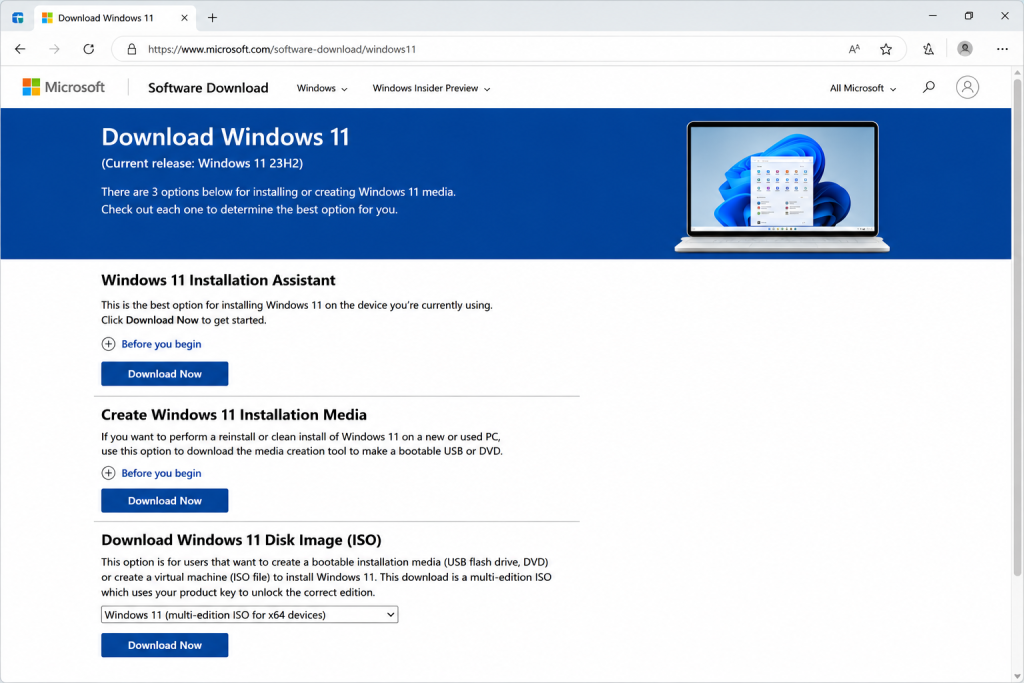Close the Download Windows 11 tab
The height and width of the screenshot is (683, 1024).
(184, 18)
